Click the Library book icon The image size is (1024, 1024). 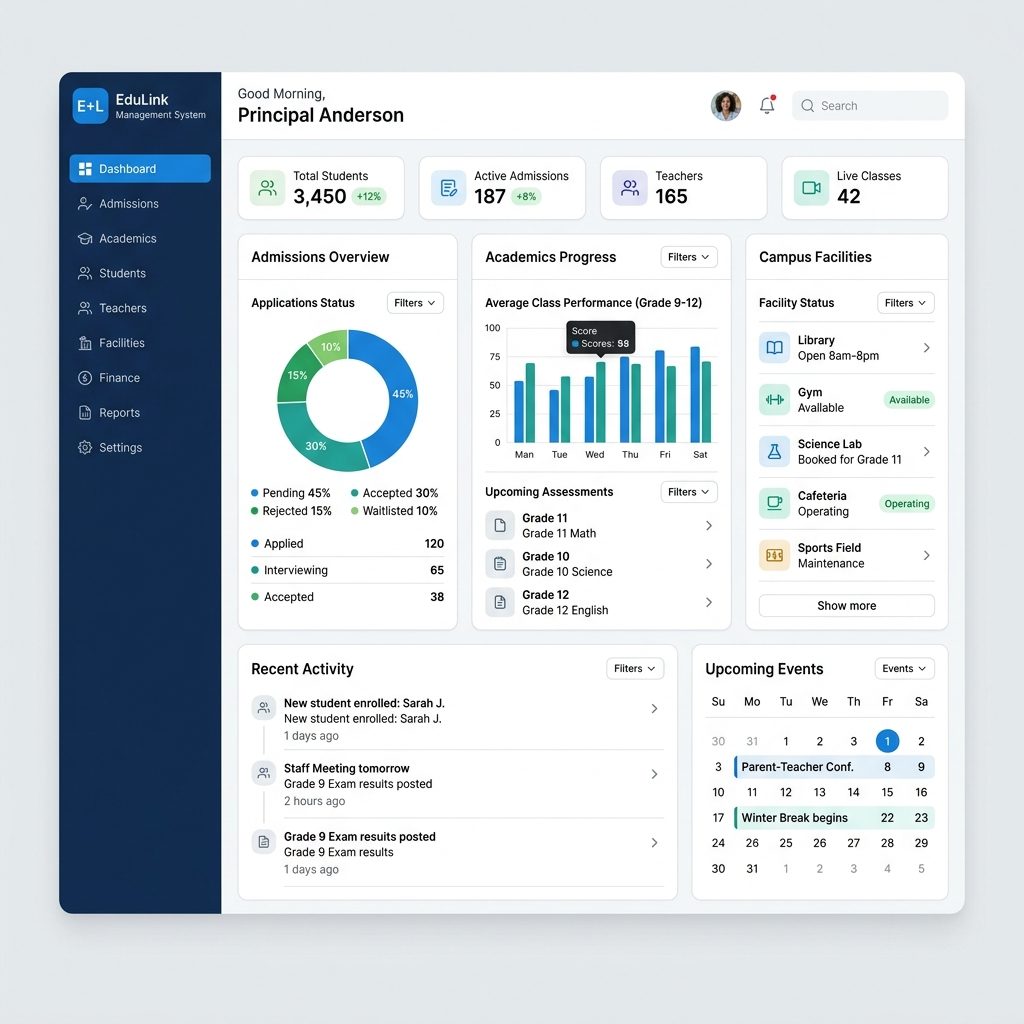(x=775, y=347)
